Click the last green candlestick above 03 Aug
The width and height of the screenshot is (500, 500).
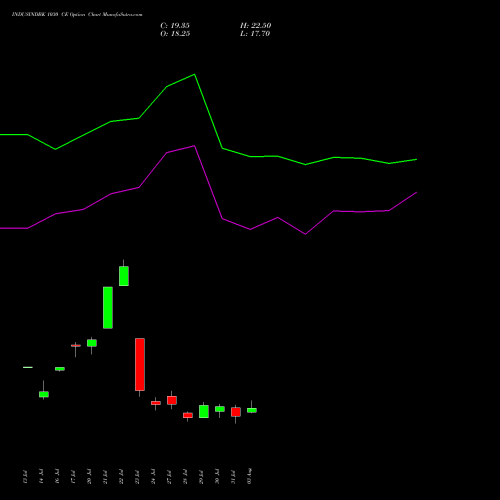[252, 410]
